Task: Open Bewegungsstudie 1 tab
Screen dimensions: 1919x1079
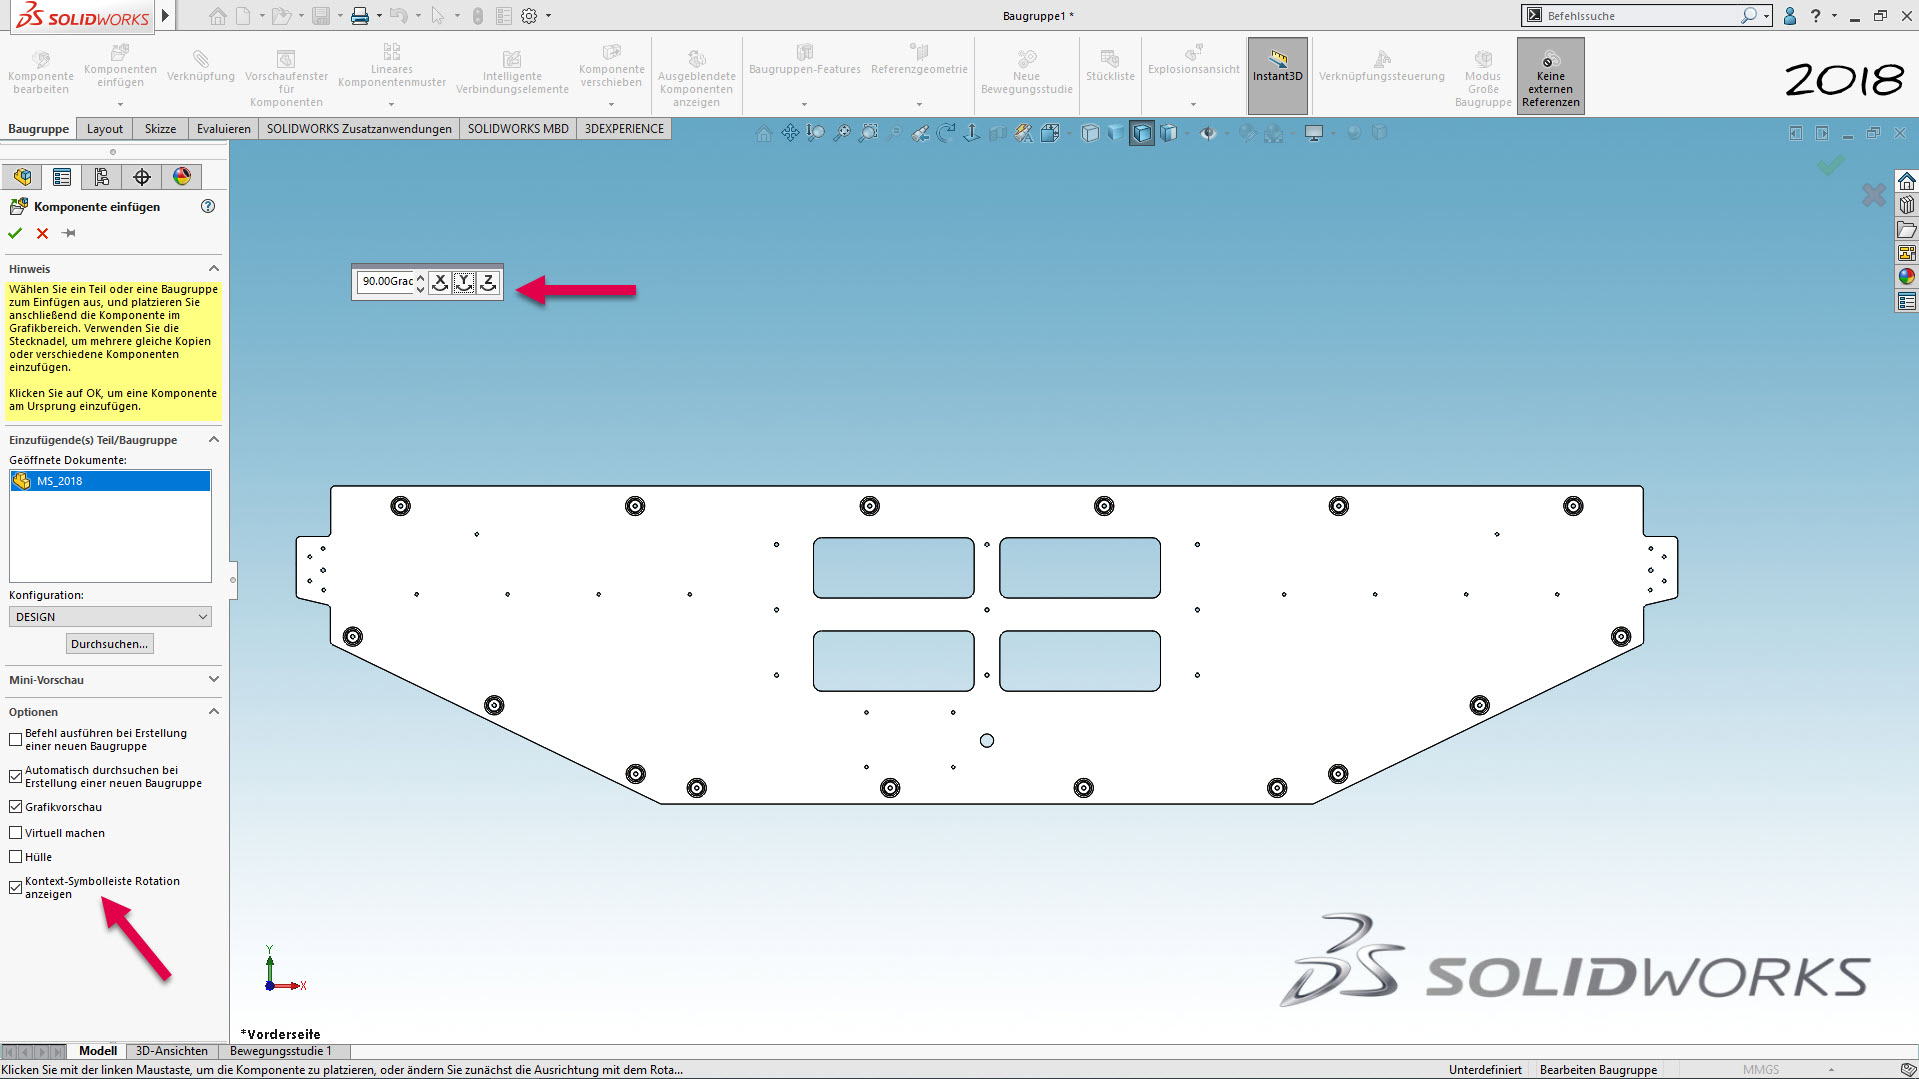Action: click(281, 1051)
